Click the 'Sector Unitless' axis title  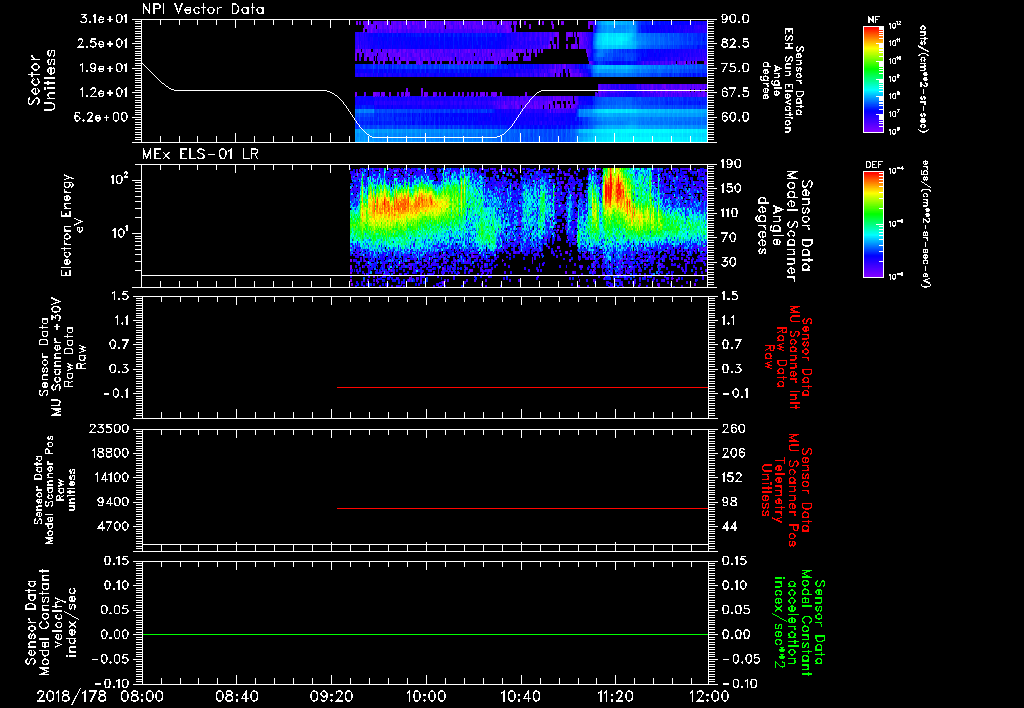(x=42, y=80)
